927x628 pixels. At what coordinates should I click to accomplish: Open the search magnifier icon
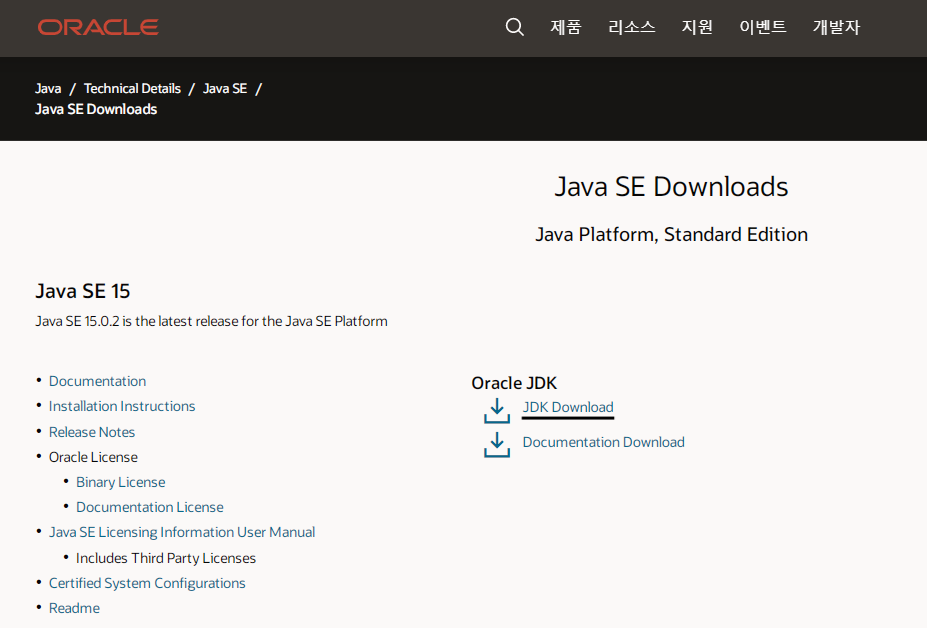(x=514, y=27)
